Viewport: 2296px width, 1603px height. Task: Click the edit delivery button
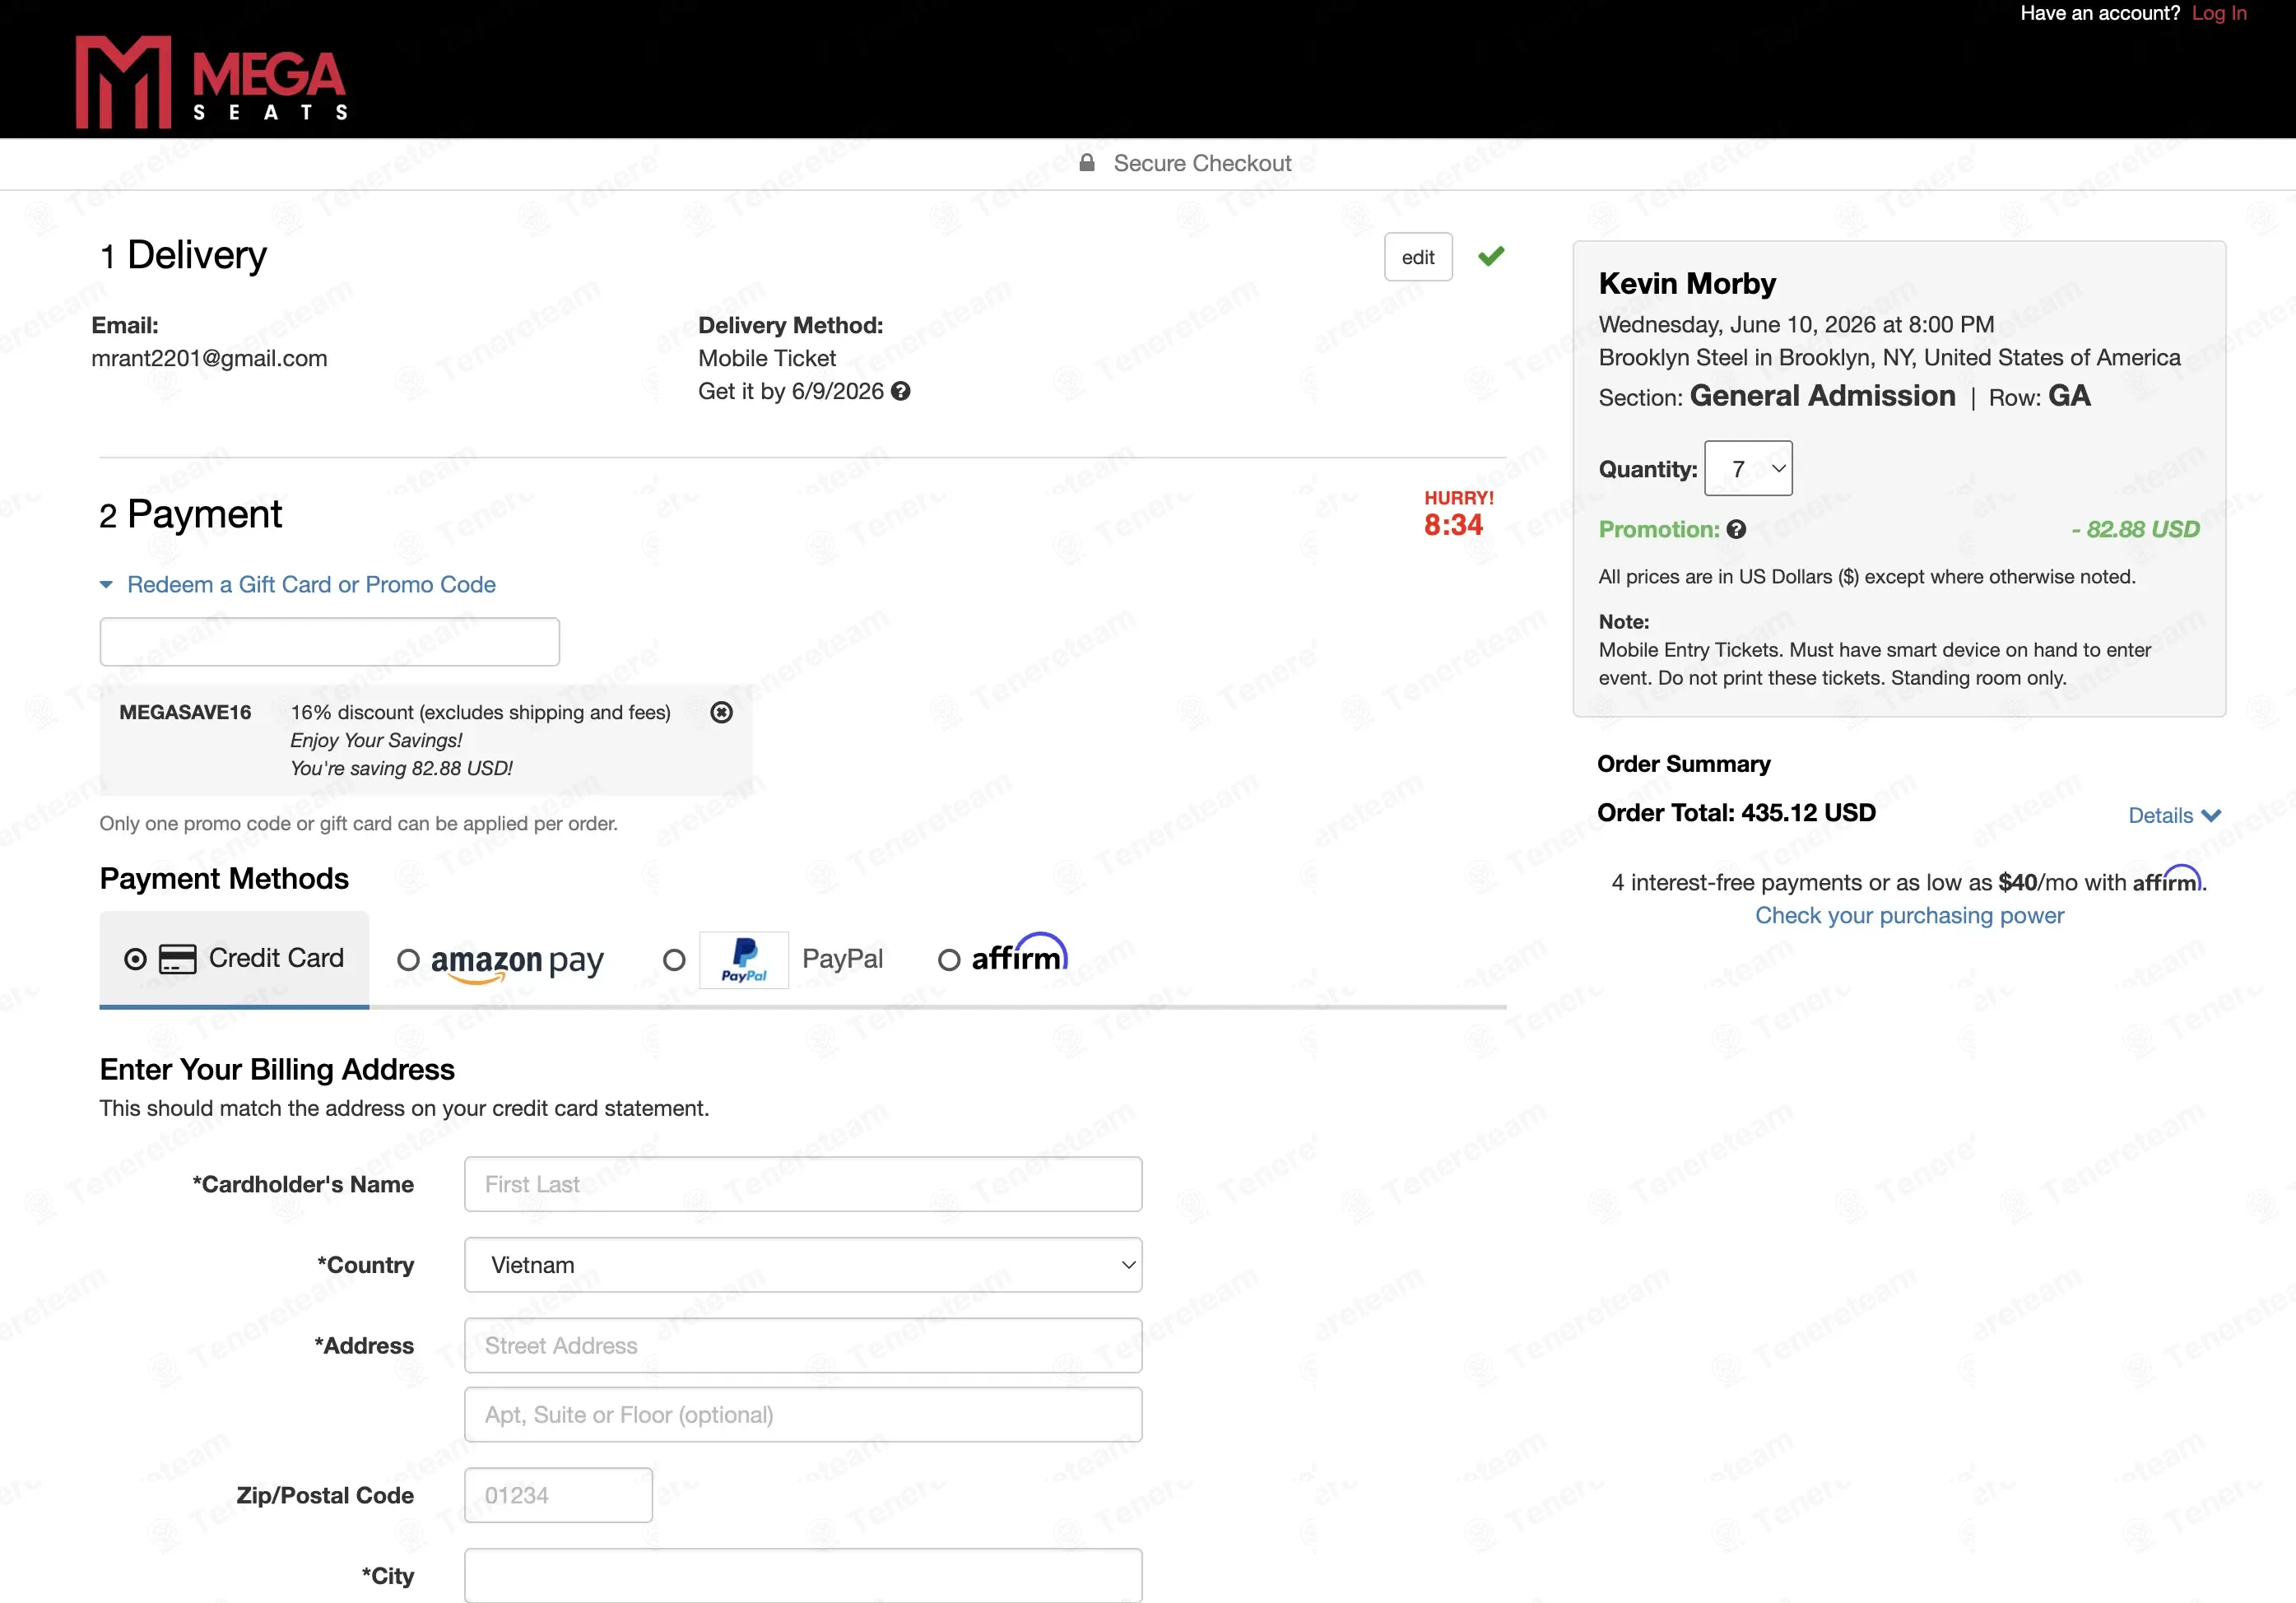tap(1418, 257)
